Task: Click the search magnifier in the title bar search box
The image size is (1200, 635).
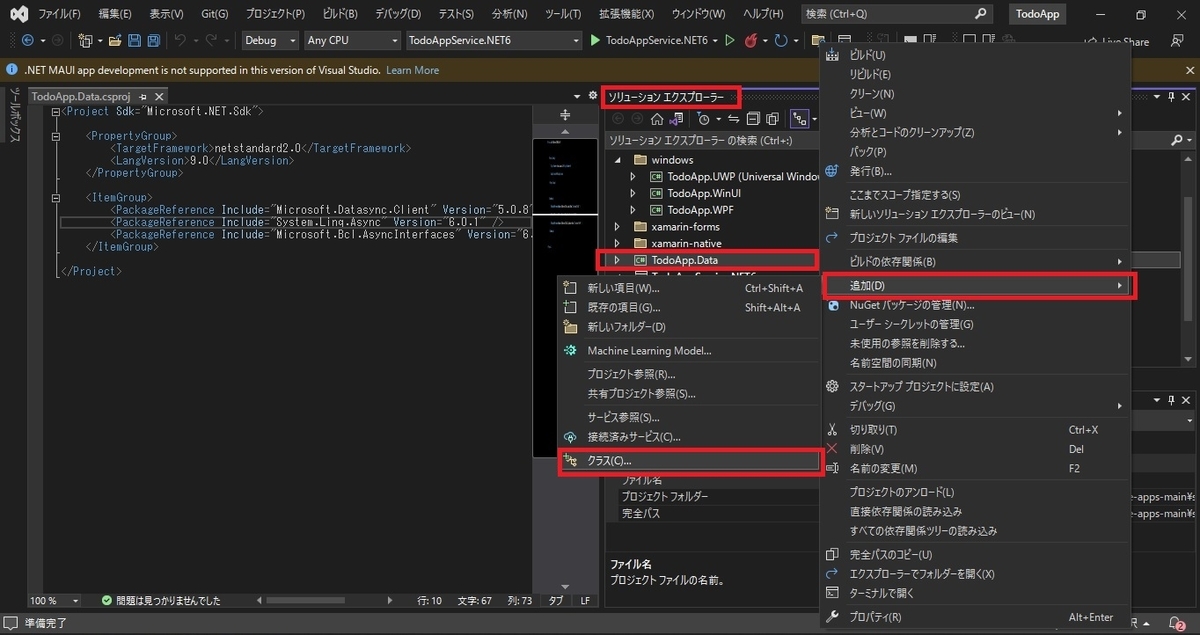Action: click(981, 14)
